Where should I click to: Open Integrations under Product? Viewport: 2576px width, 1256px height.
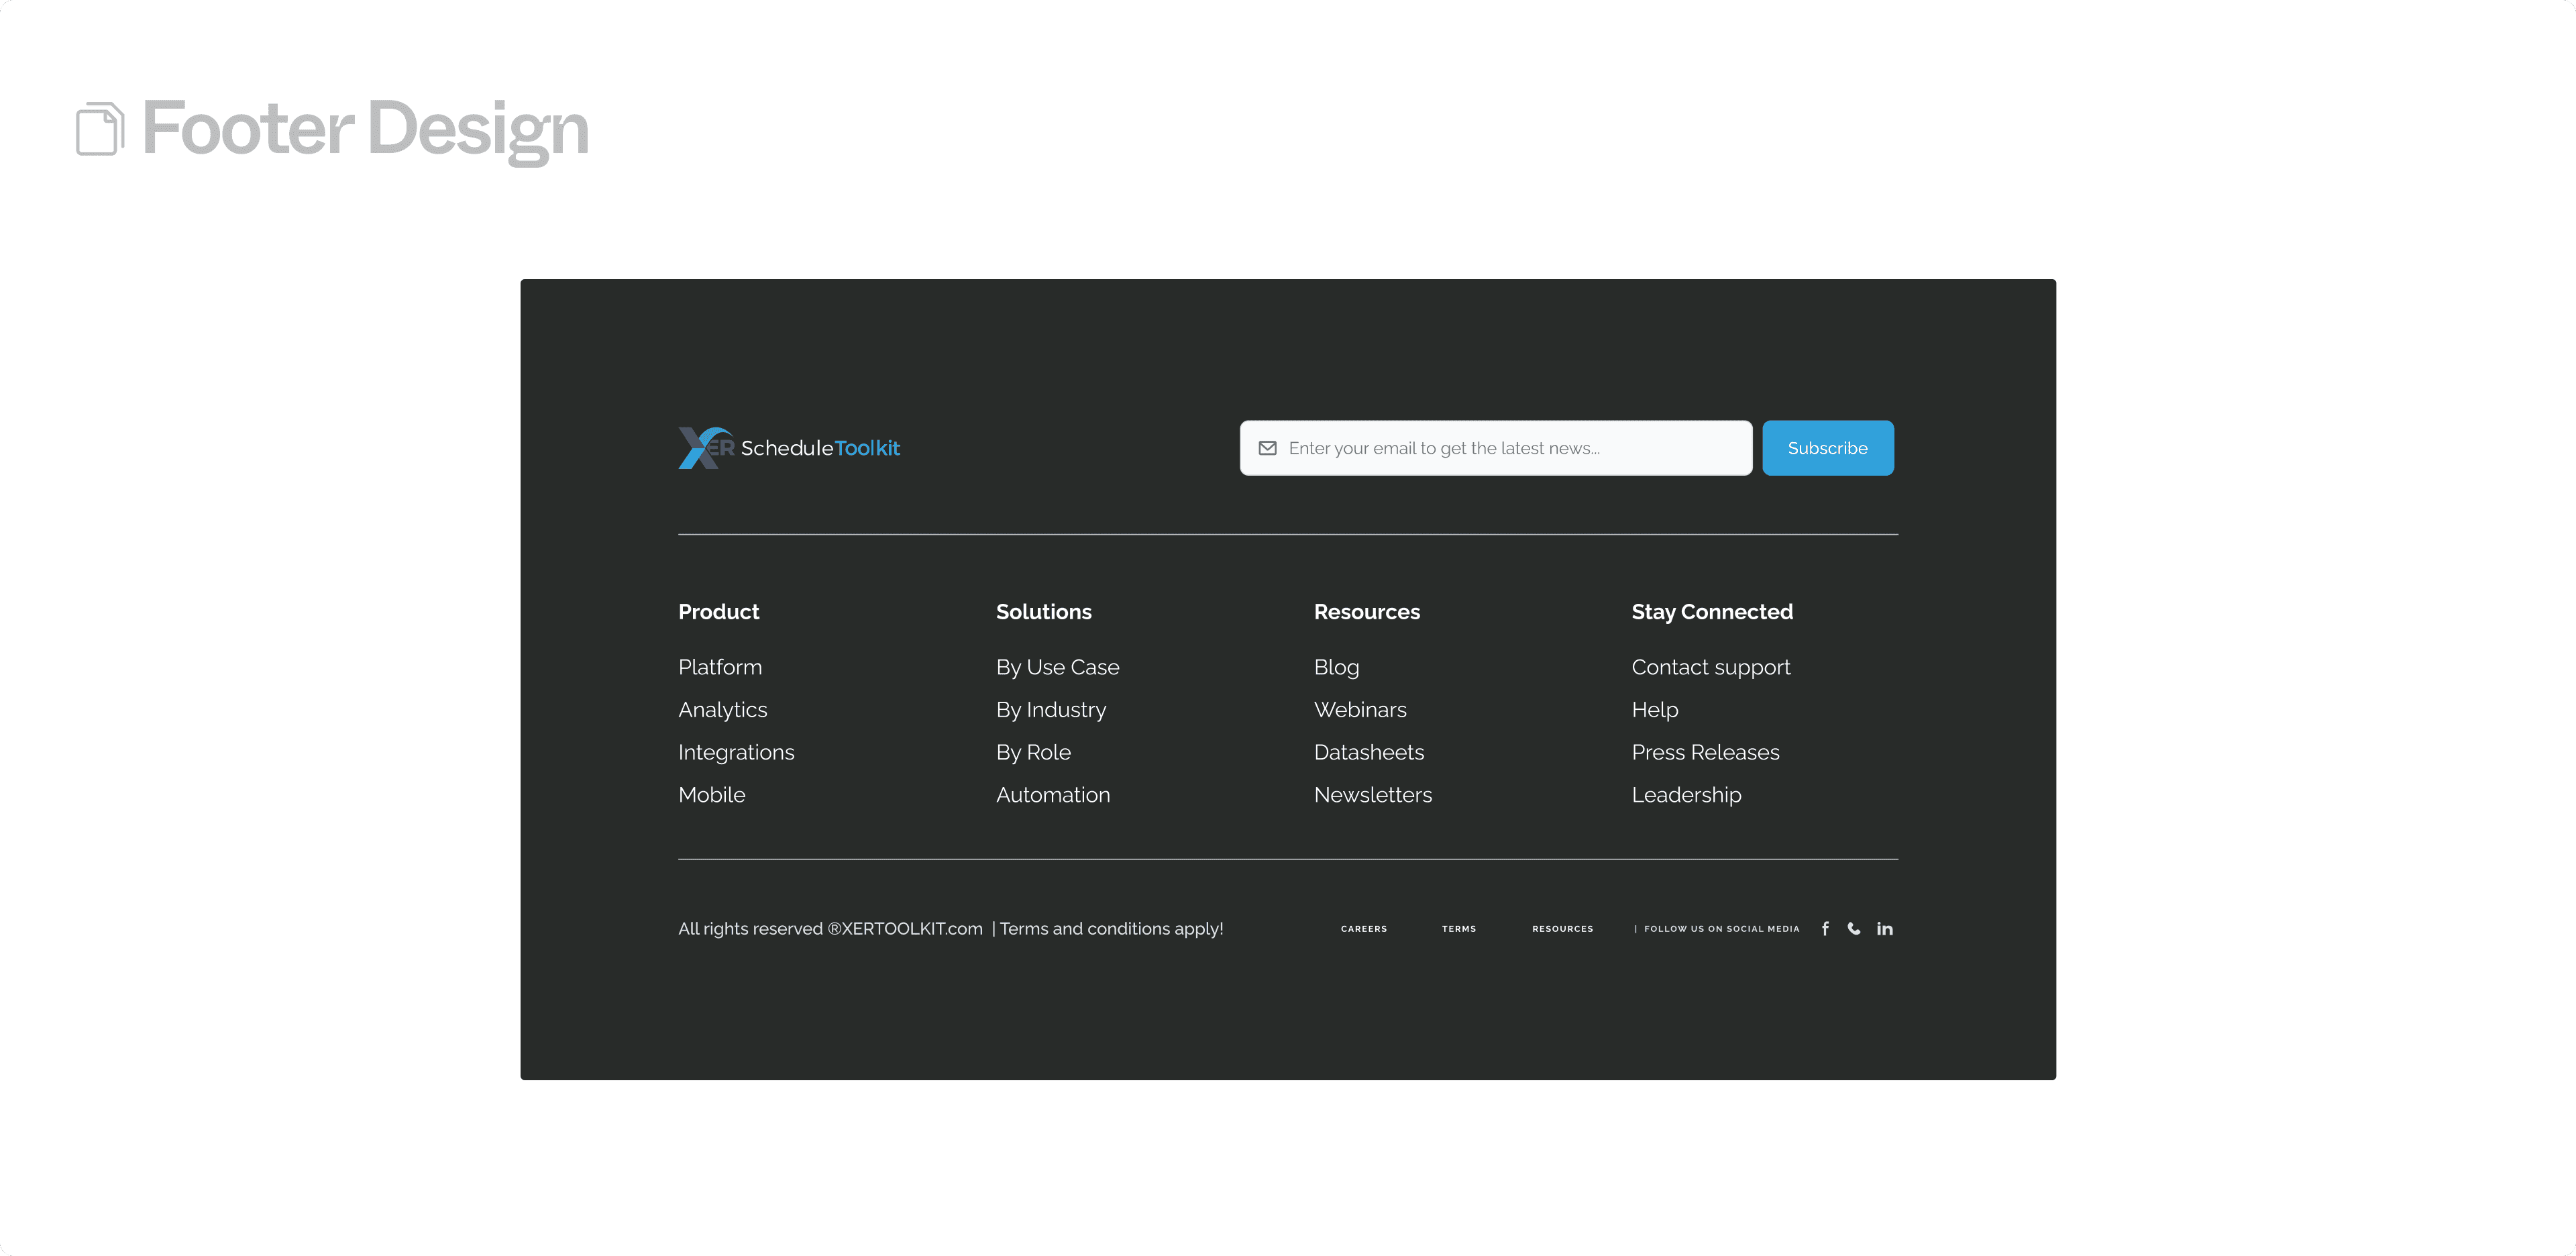(x=736, y=752)
